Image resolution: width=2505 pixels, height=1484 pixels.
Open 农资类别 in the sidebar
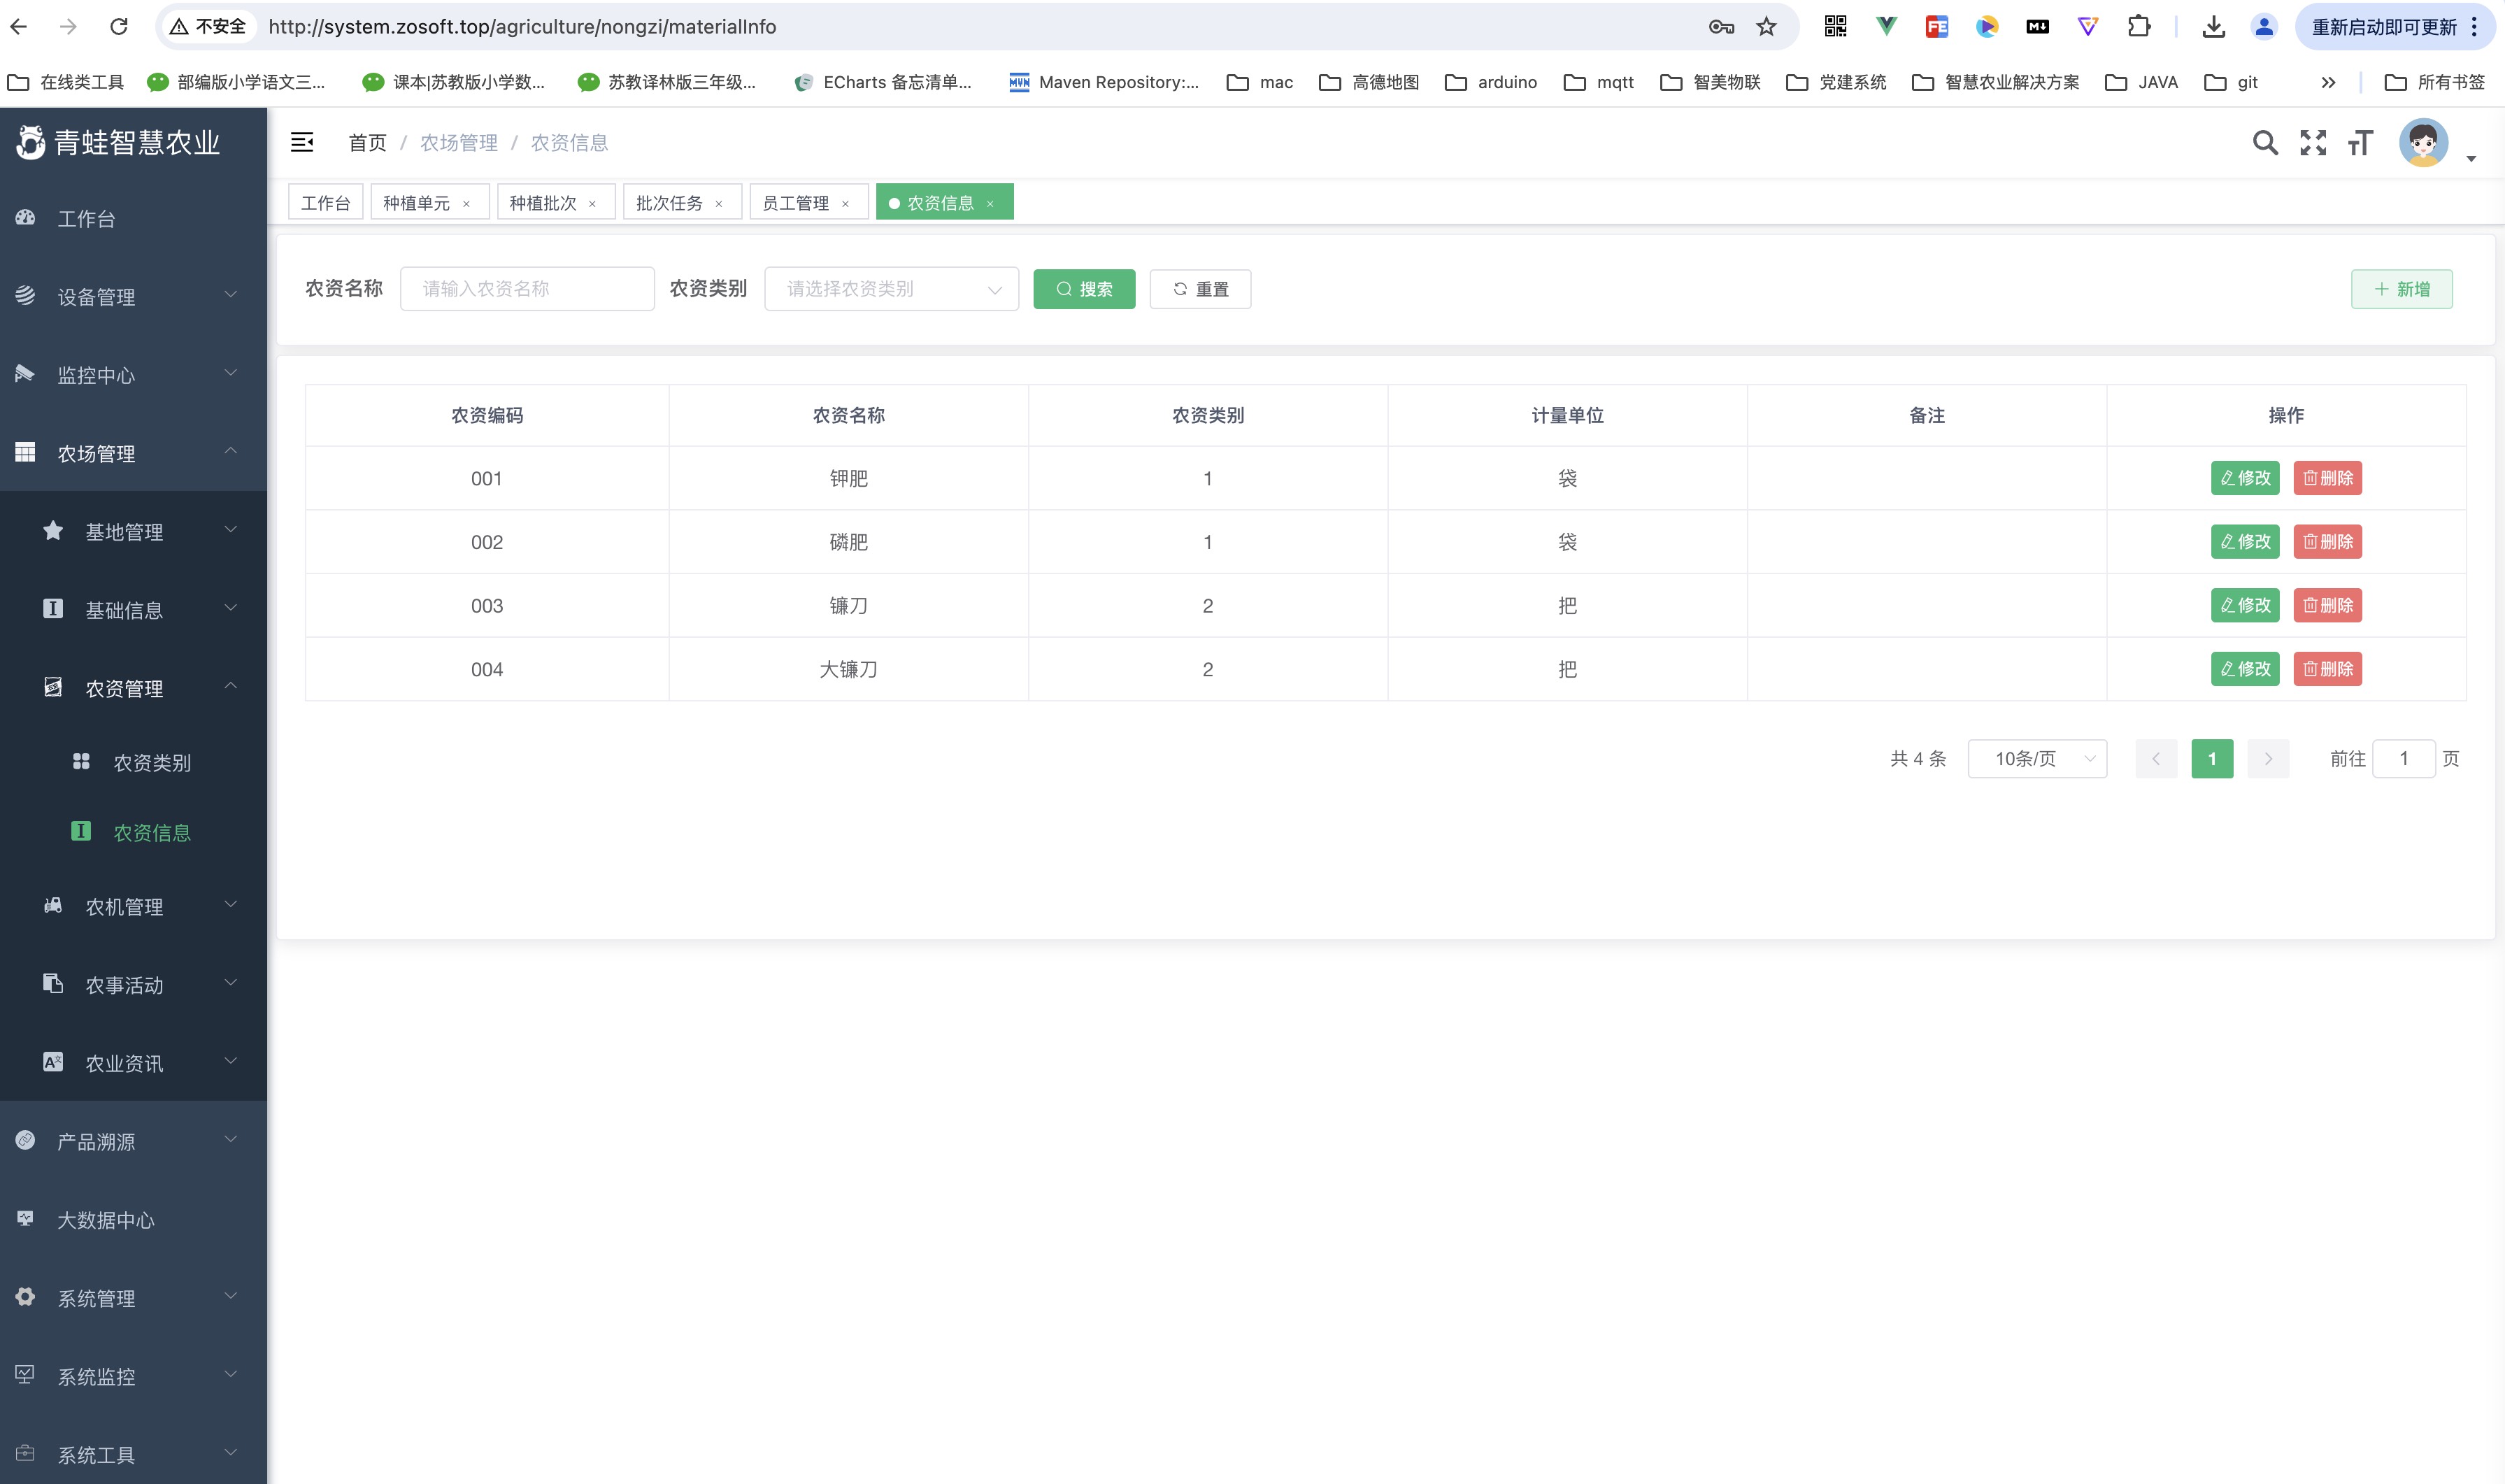tap(152, 763)
